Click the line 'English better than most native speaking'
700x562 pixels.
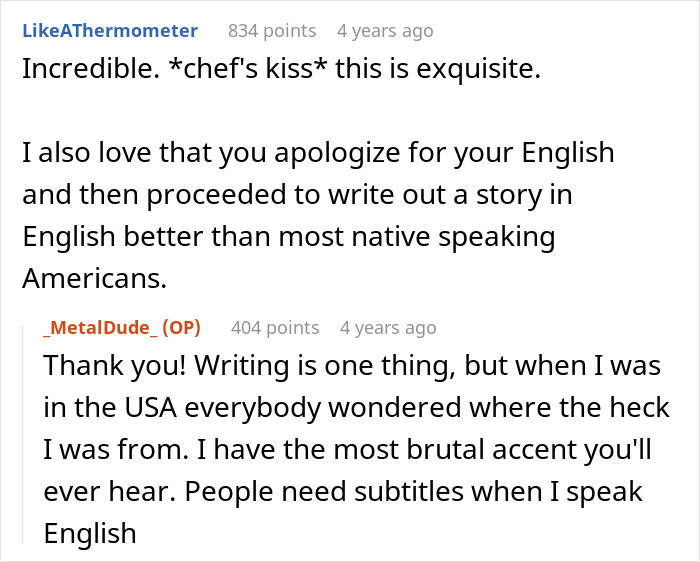point(288,238)
